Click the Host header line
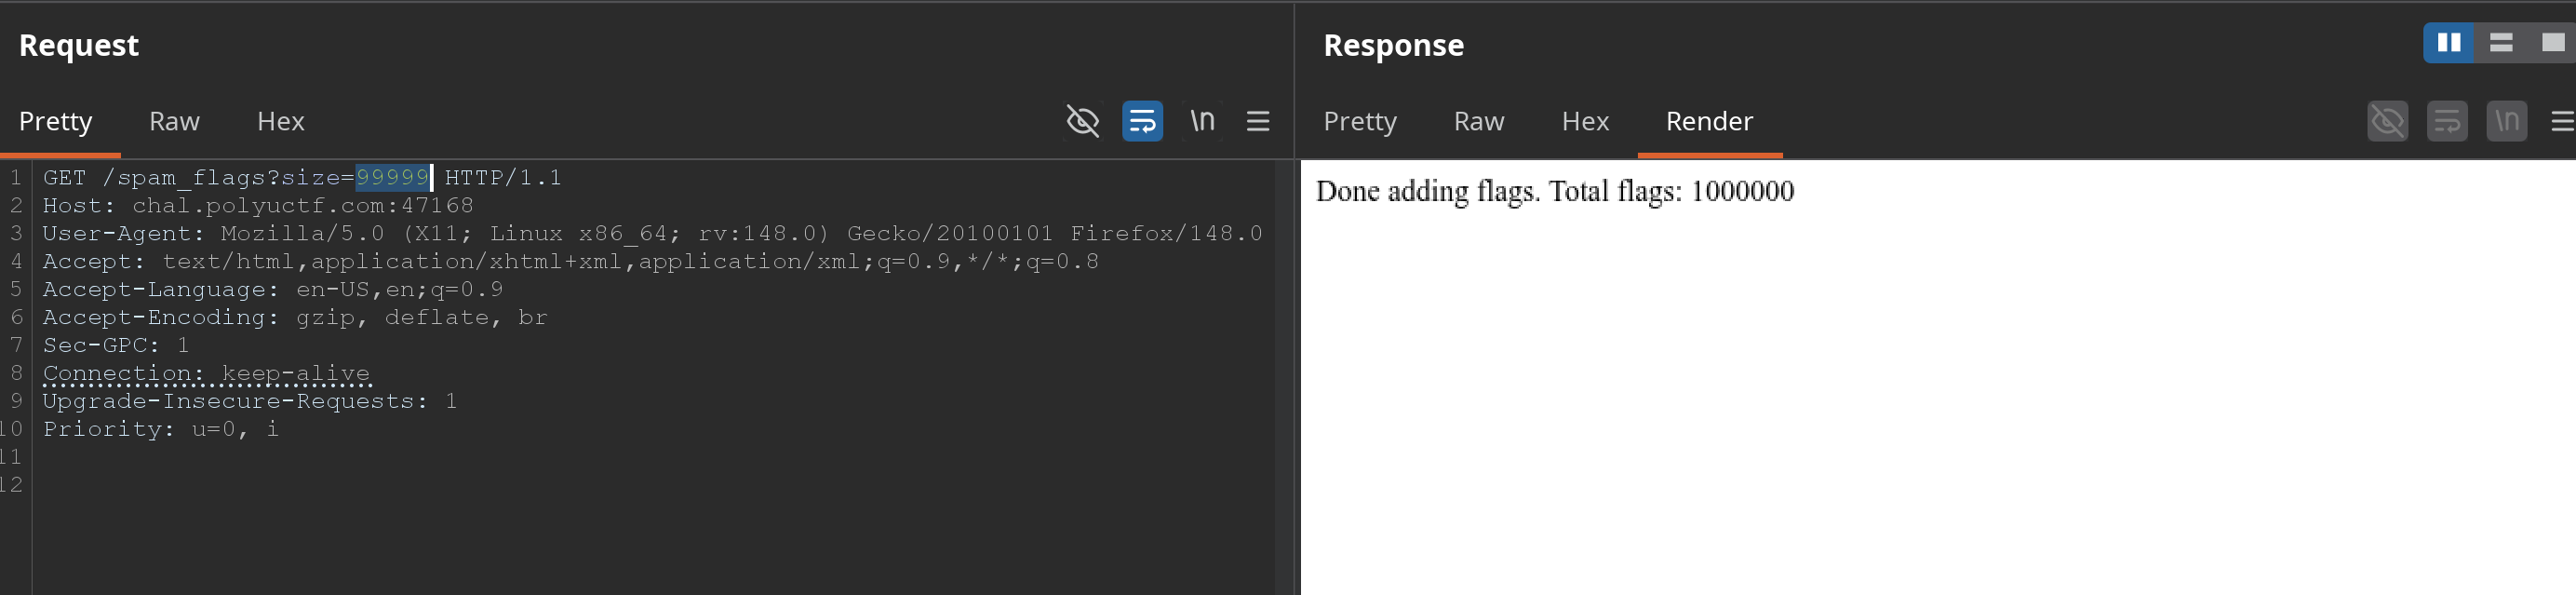Screen dimensions: 2576x595 258,206
